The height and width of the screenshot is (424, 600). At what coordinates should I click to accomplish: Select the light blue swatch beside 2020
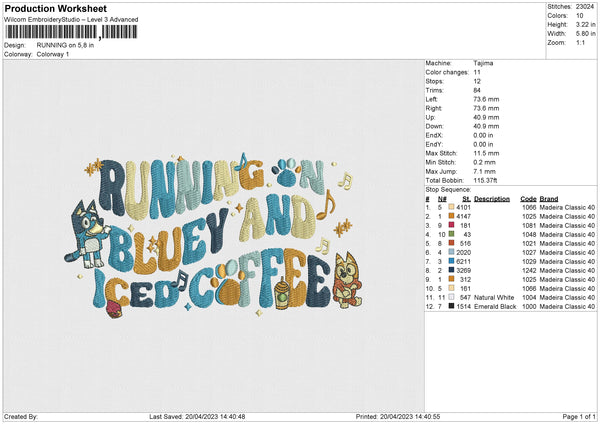[451, 252]
